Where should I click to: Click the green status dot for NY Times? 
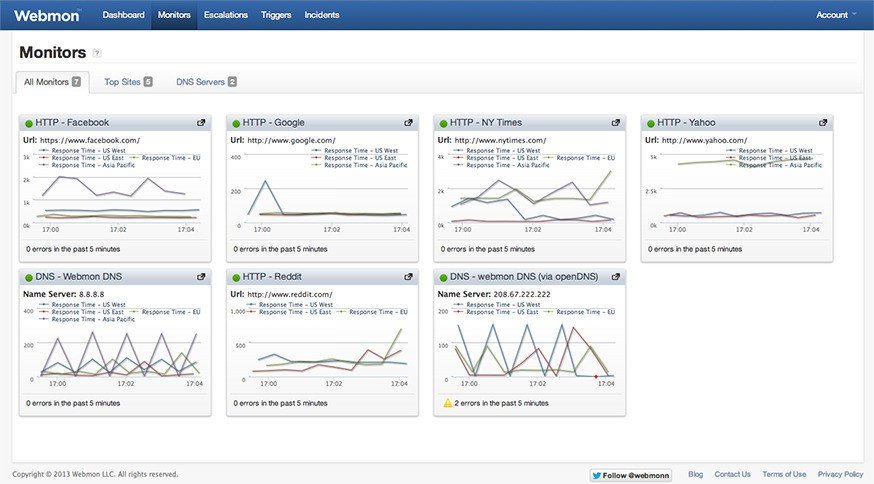444,124
